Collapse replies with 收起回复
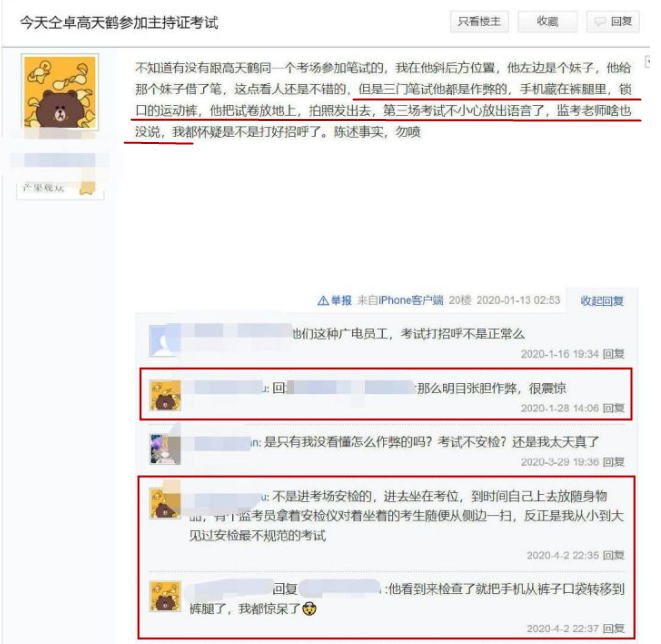The height and width of the screenshot is (644, 661). (602, 301)
